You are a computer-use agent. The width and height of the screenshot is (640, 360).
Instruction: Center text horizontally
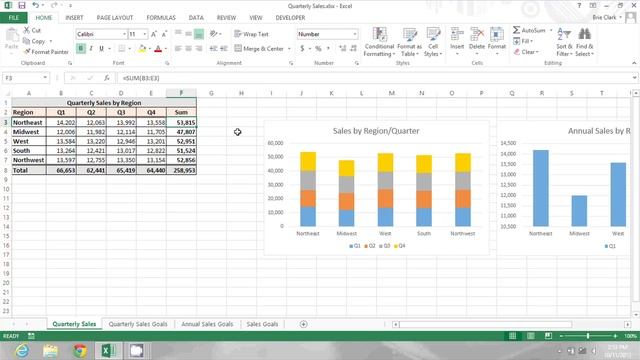pyautogui.click(x=189, y=49)
